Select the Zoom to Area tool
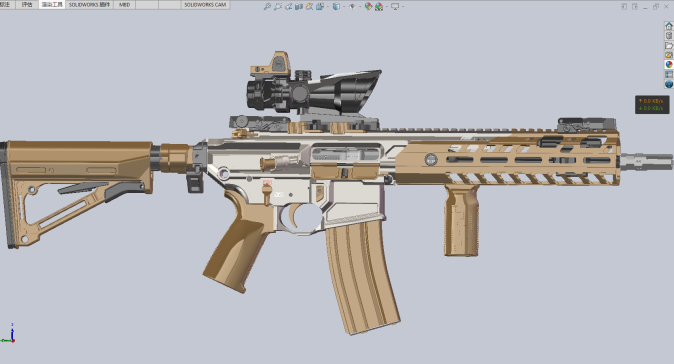The height and width of the screenshot is (364, 674). [x=278, y=6]
